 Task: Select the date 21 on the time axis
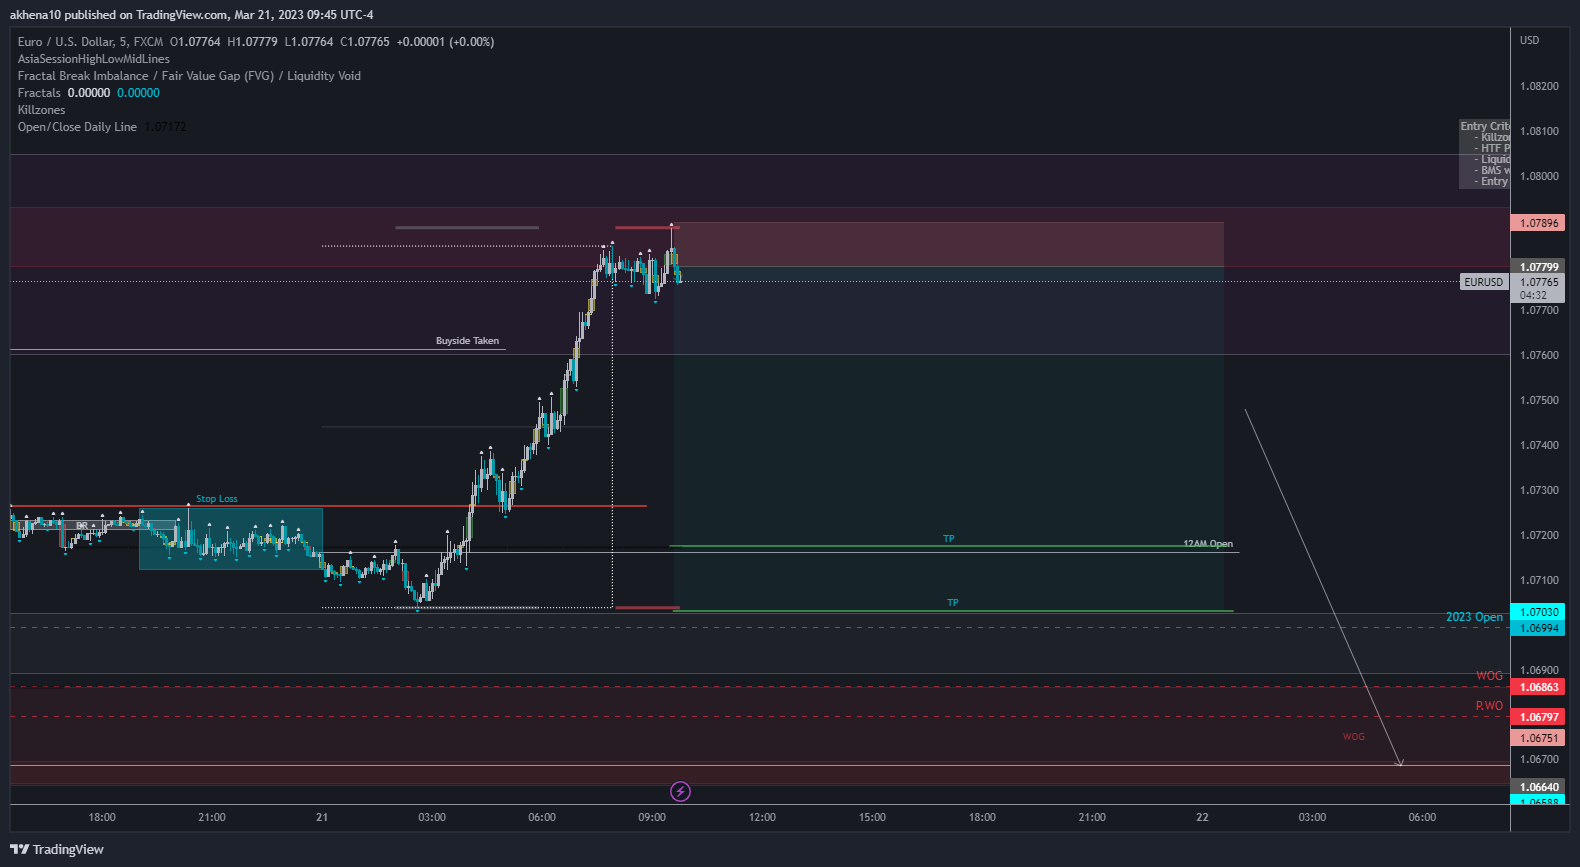point(322,817)
